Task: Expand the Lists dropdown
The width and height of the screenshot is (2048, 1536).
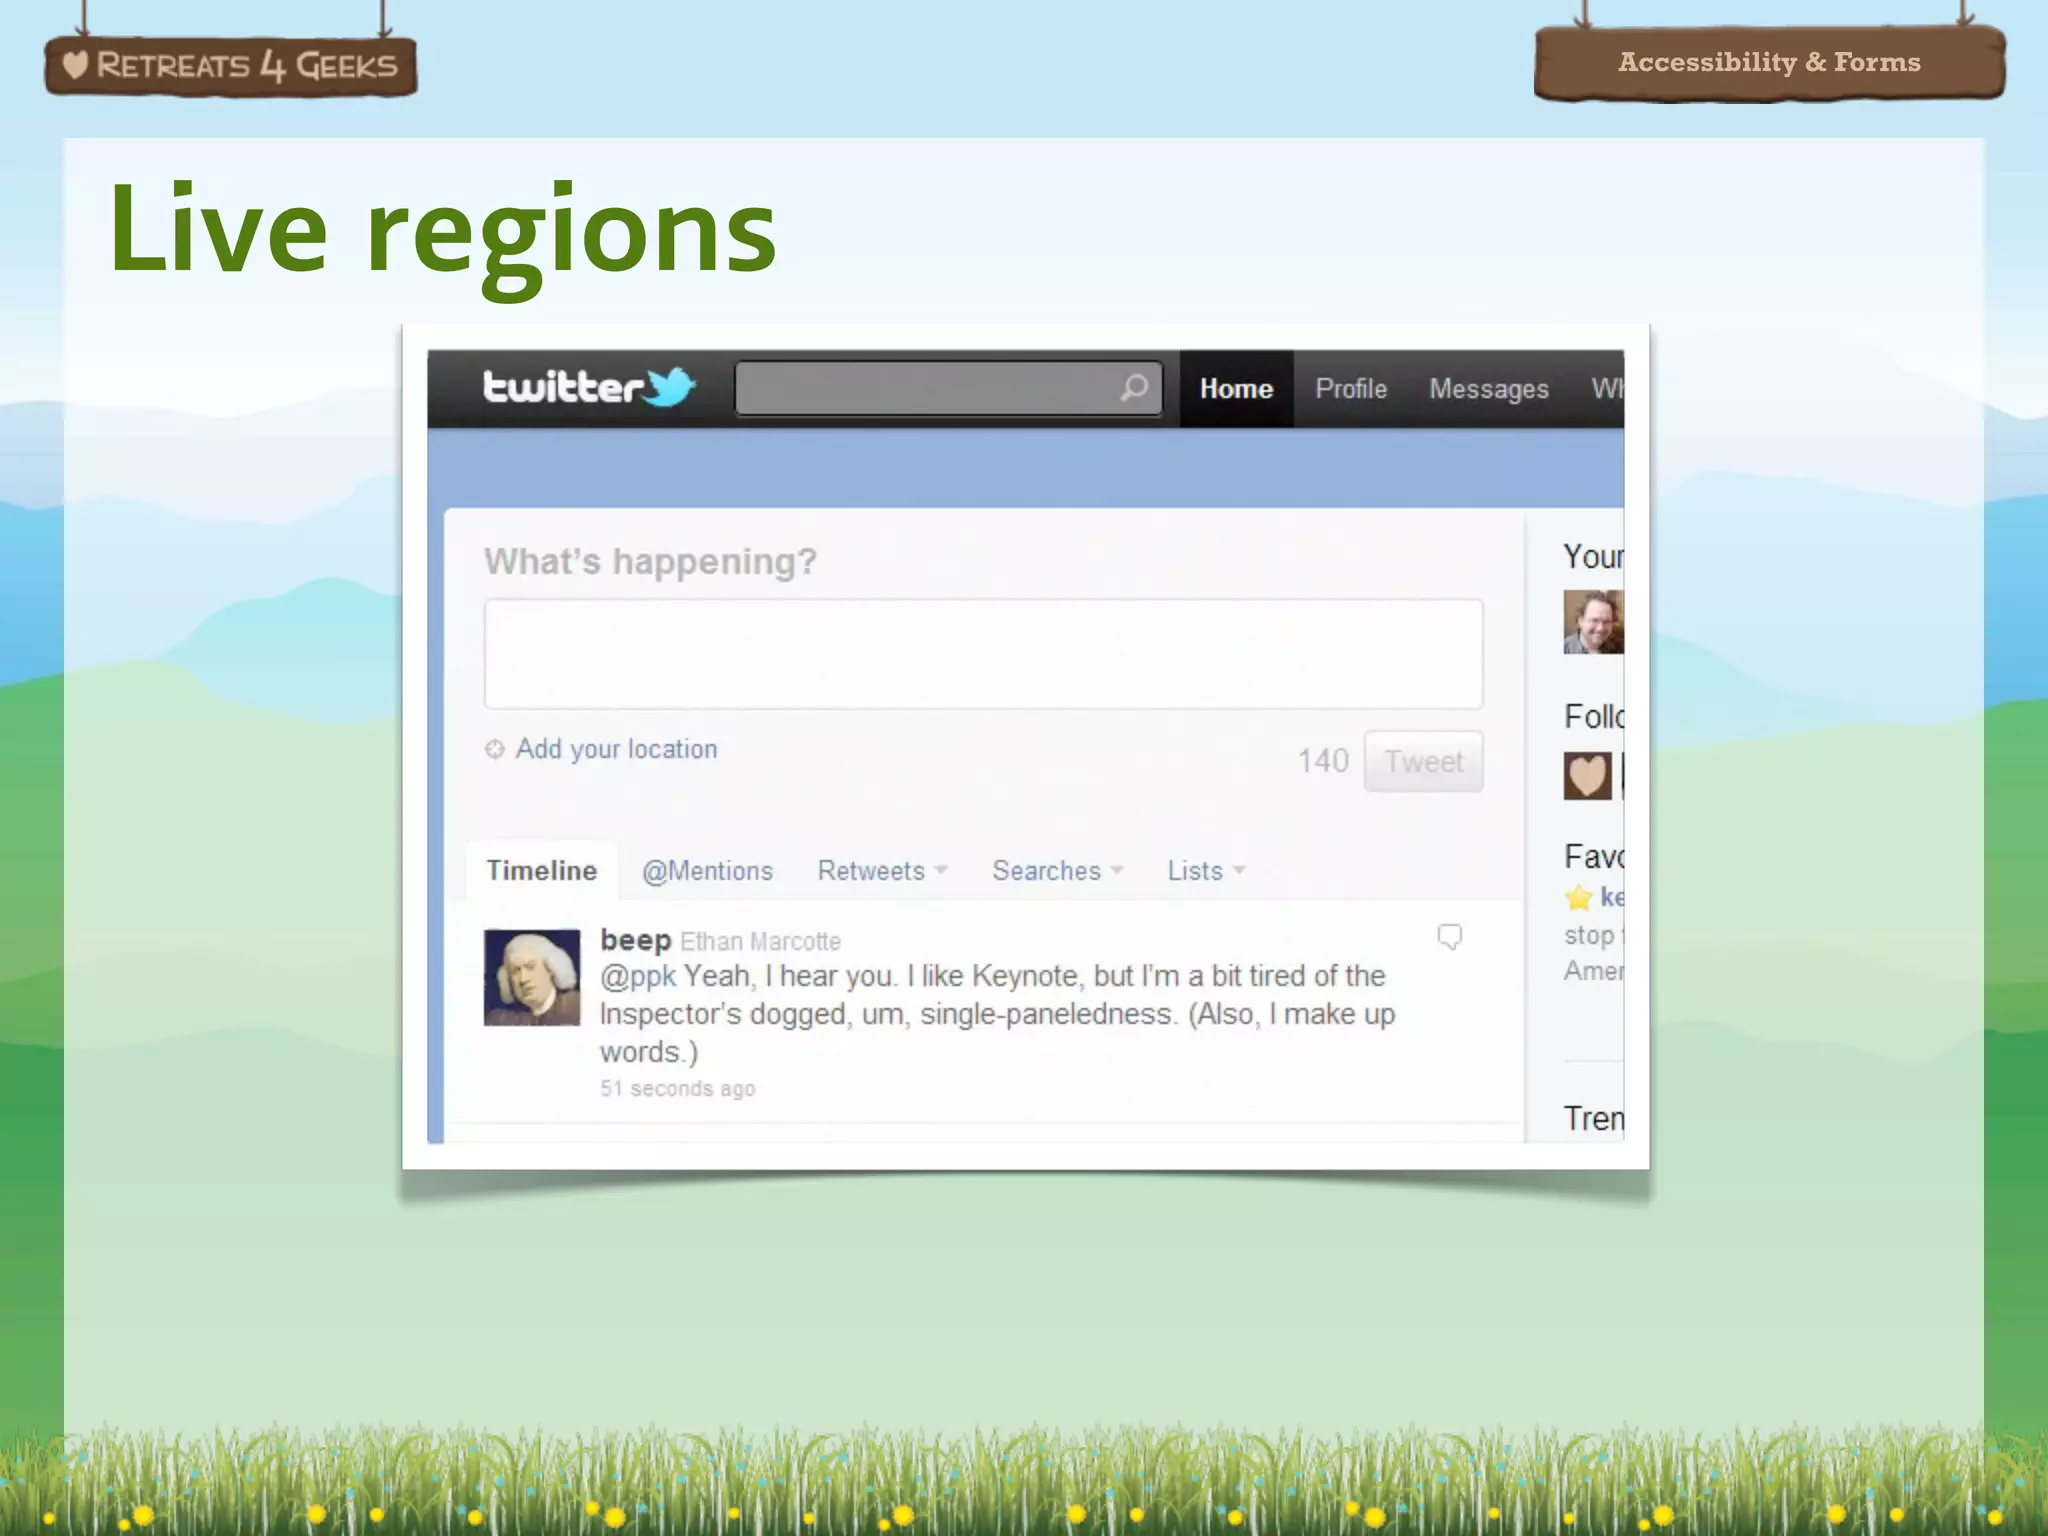Action: (1206, 871)
